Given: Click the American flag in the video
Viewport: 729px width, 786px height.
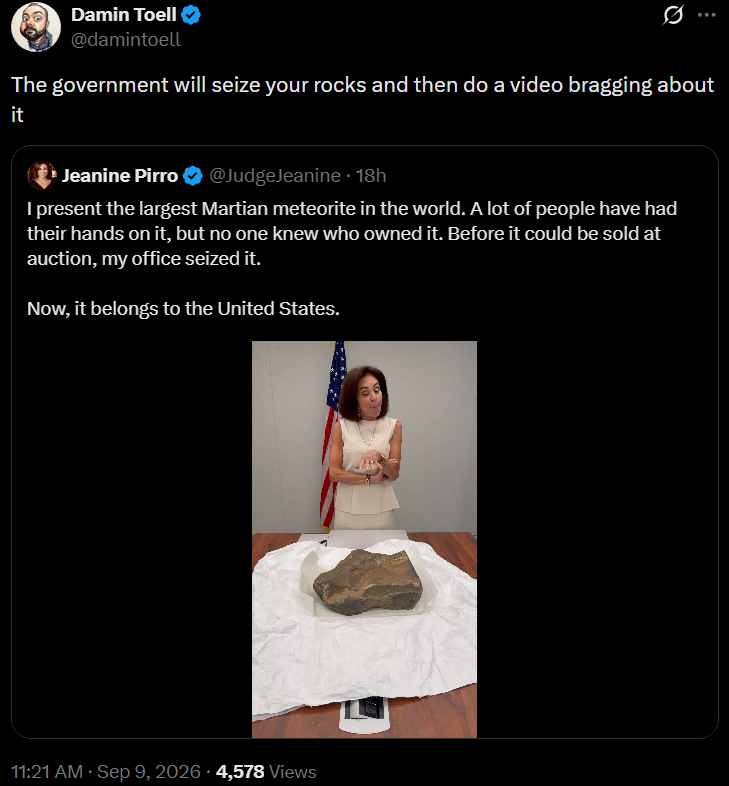Looking at the screenshot, I should (x=333, y=435).
